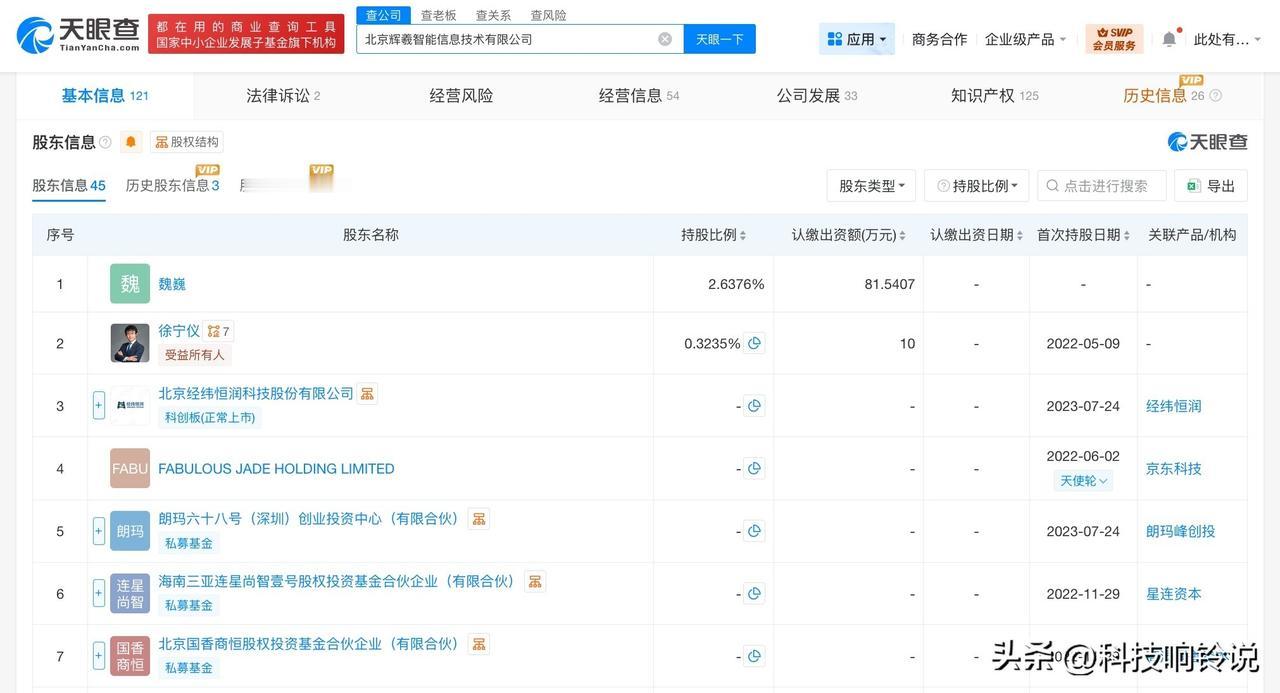Click the help icon next to 历史信息 tab
1280x693 pixels.
click(x=1215, y=96)
